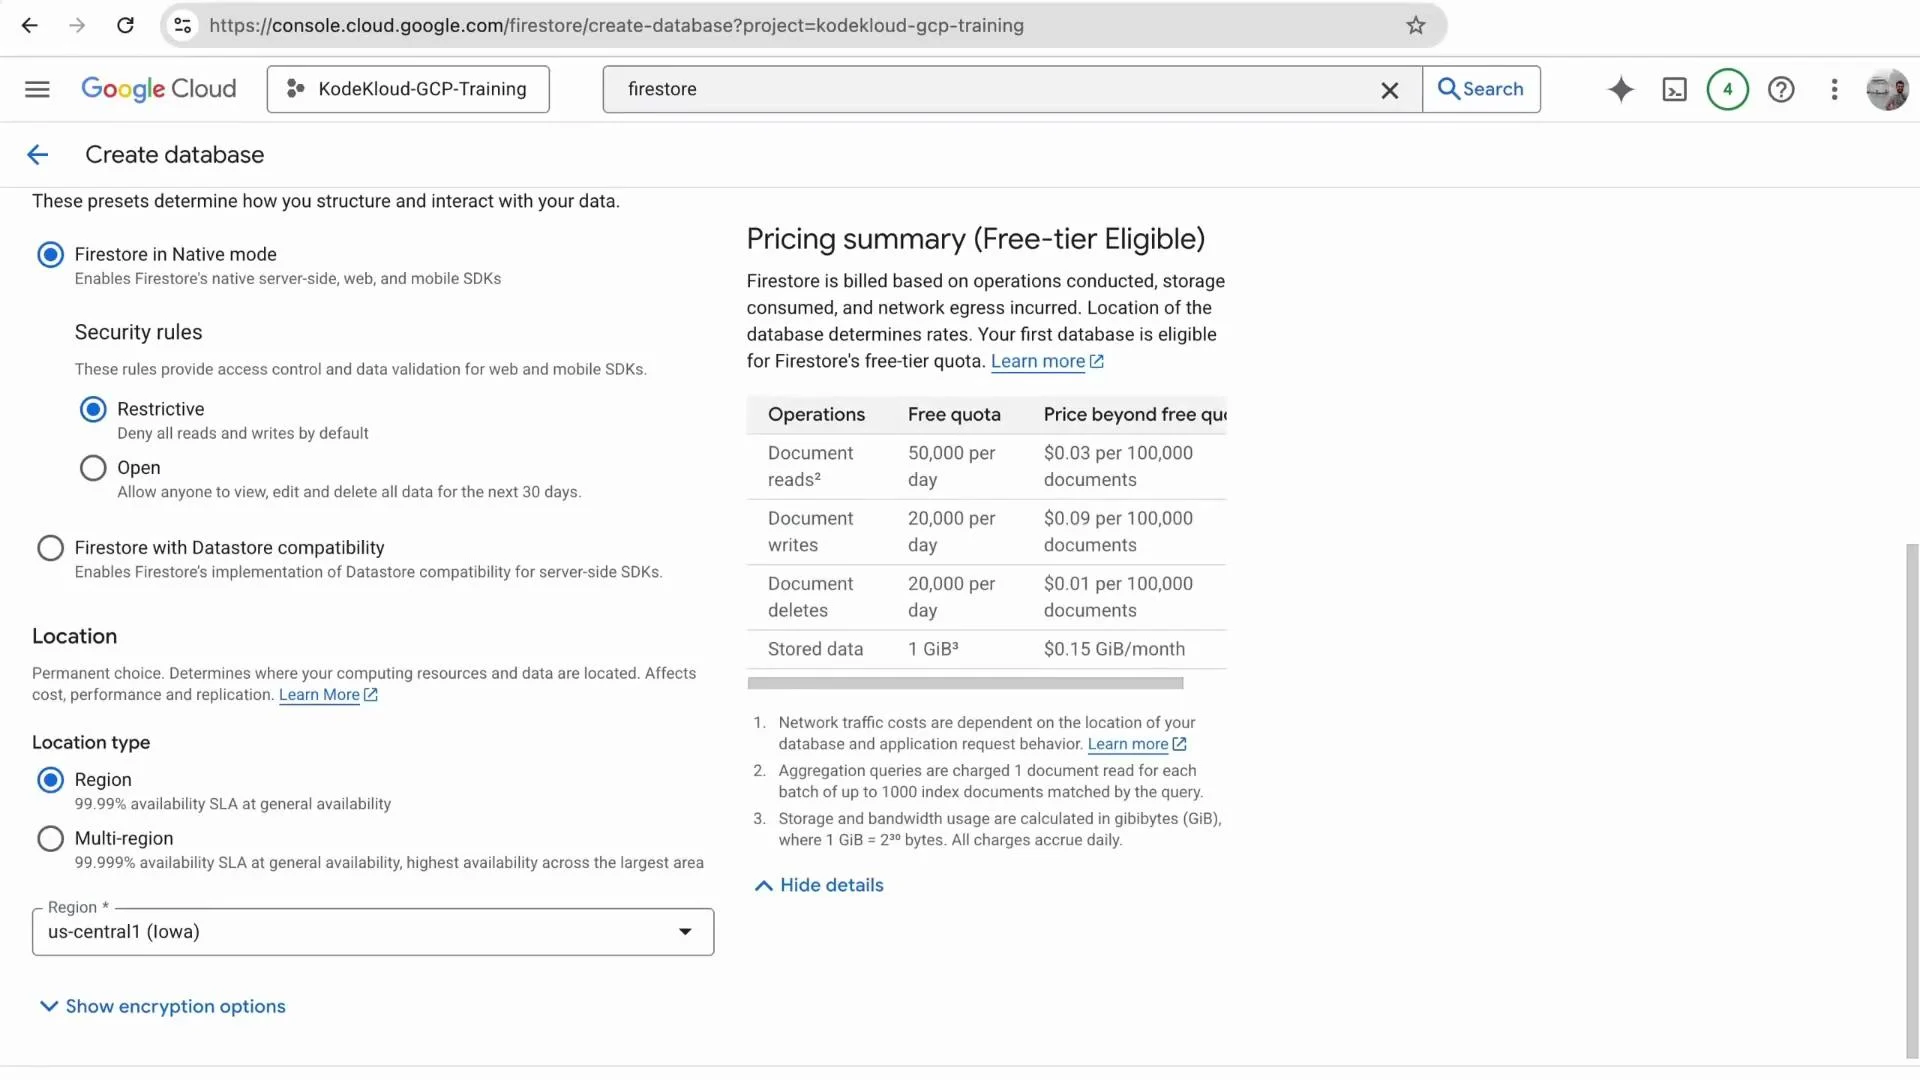1920x1080 pixels.
Task: Select Firestore in Native mode
Action: click(50, 255)
